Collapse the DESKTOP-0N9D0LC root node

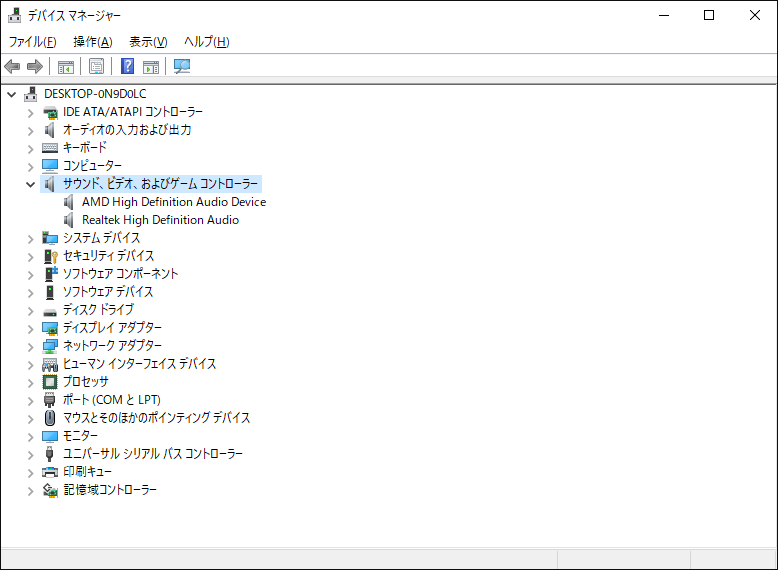click(12, 94)
